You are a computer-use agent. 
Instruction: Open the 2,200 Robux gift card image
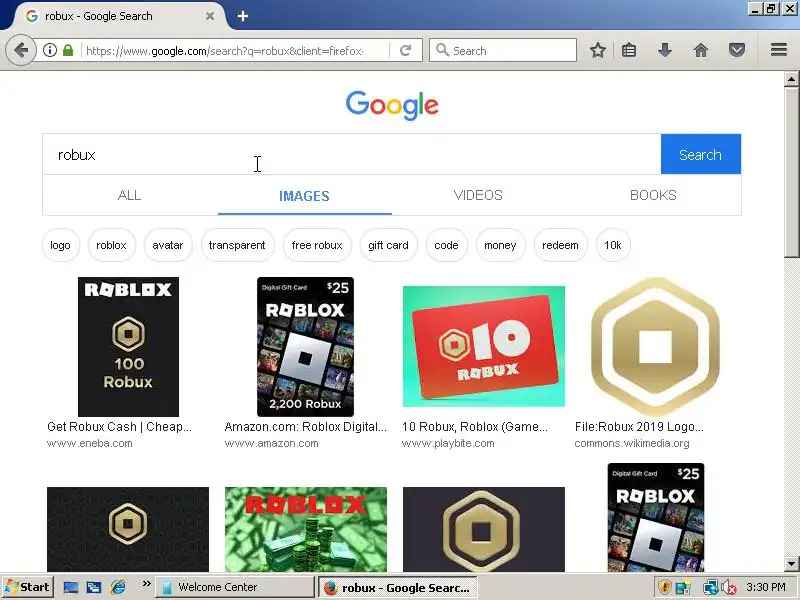point(305,347)
